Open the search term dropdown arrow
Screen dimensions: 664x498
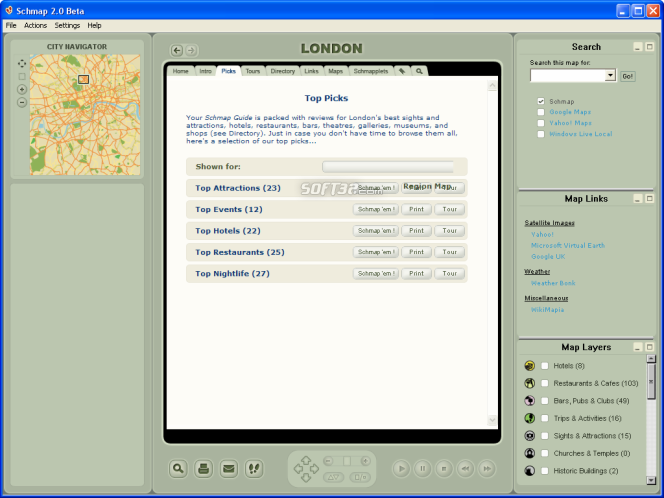click(x=610, y=75)
